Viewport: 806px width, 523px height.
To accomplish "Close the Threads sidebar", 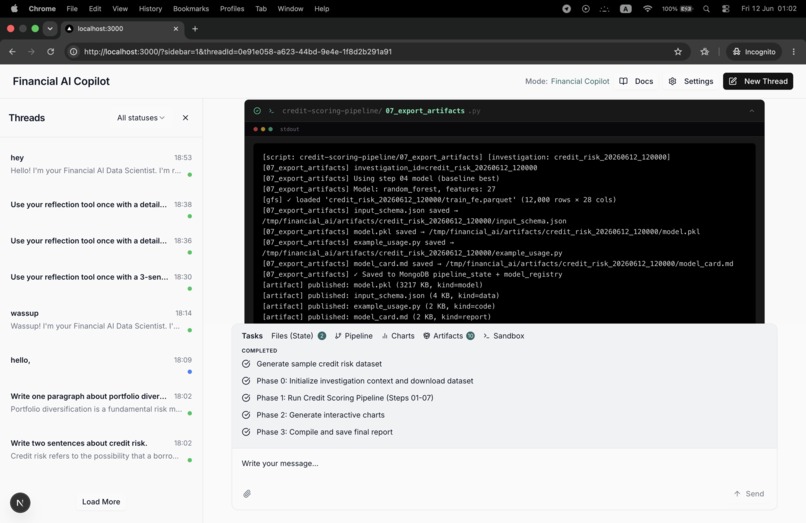I will [x=186, y=118].
